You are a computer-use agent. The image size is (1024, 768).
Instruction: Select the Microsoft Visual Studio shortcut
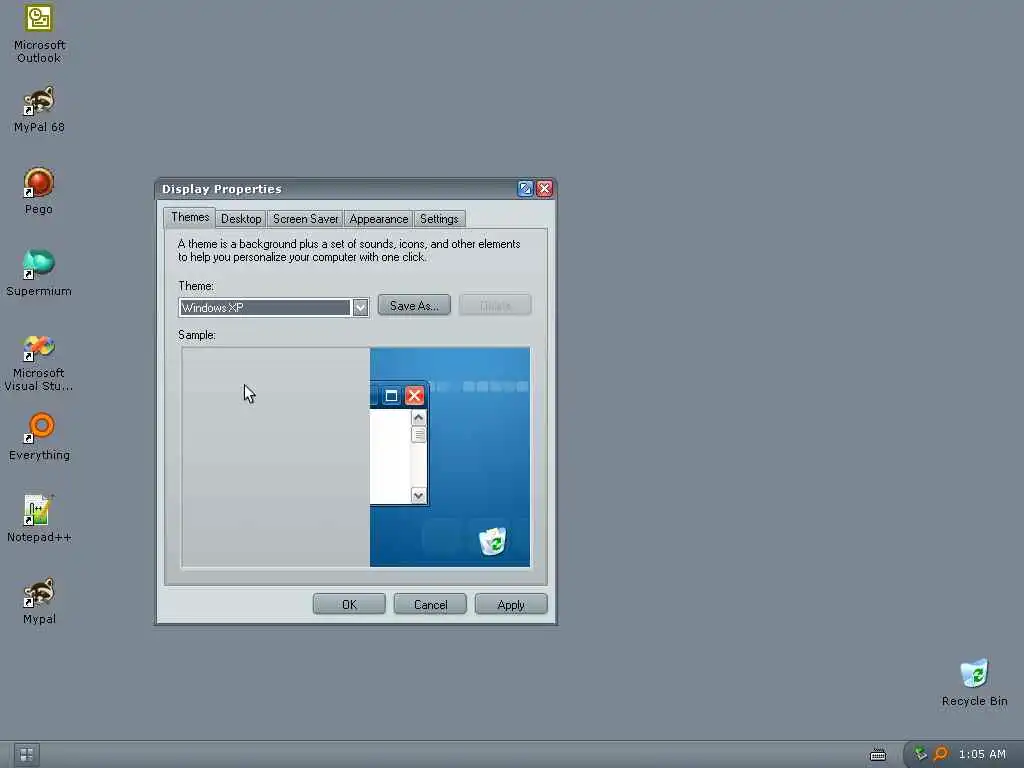point(39,363)
